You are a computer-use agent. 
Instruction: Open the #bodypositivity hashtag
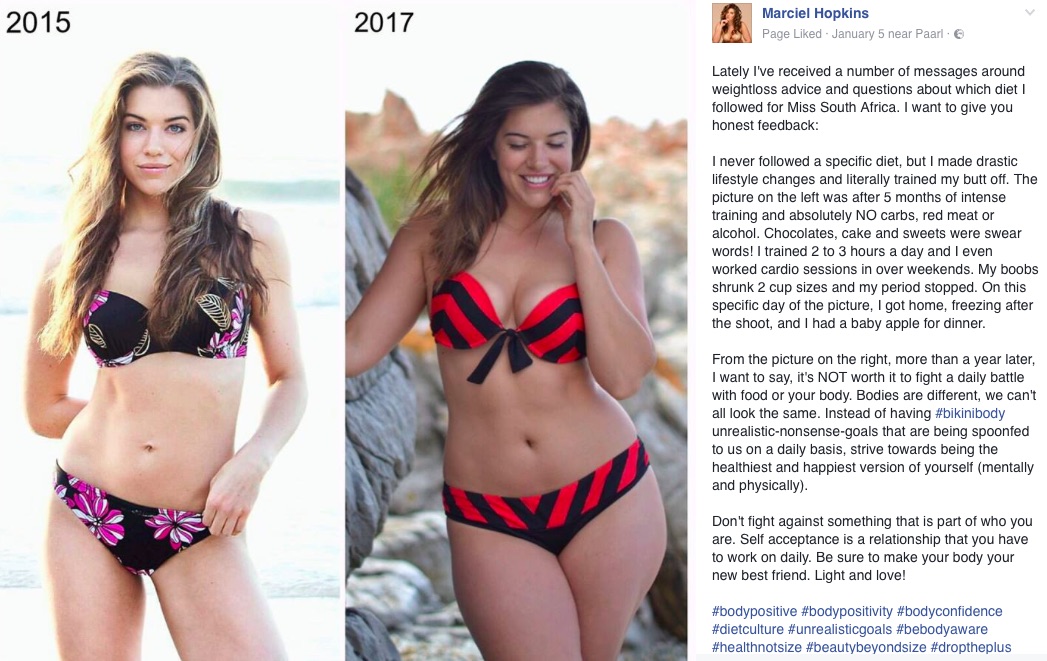(x=847, y=612)
